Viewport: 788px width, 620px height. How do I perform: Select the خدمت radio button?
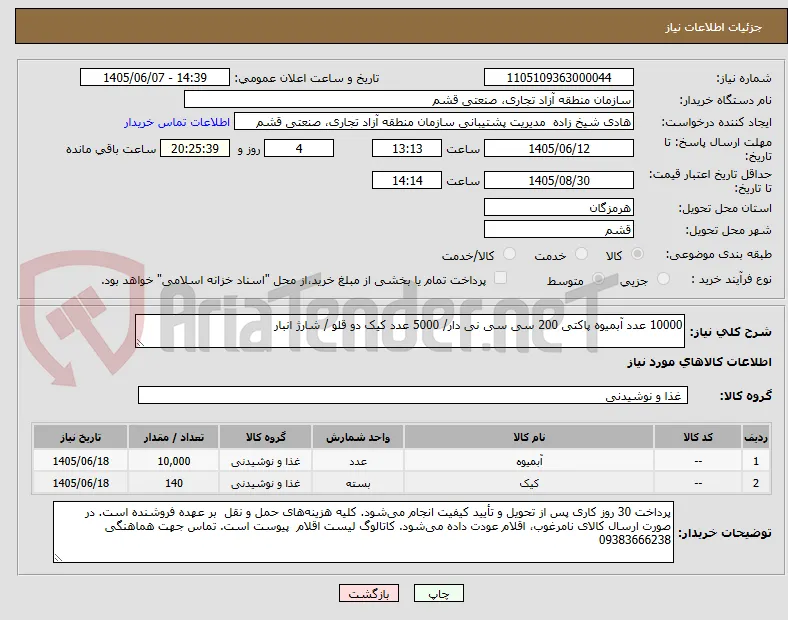[x=581, y=254]
